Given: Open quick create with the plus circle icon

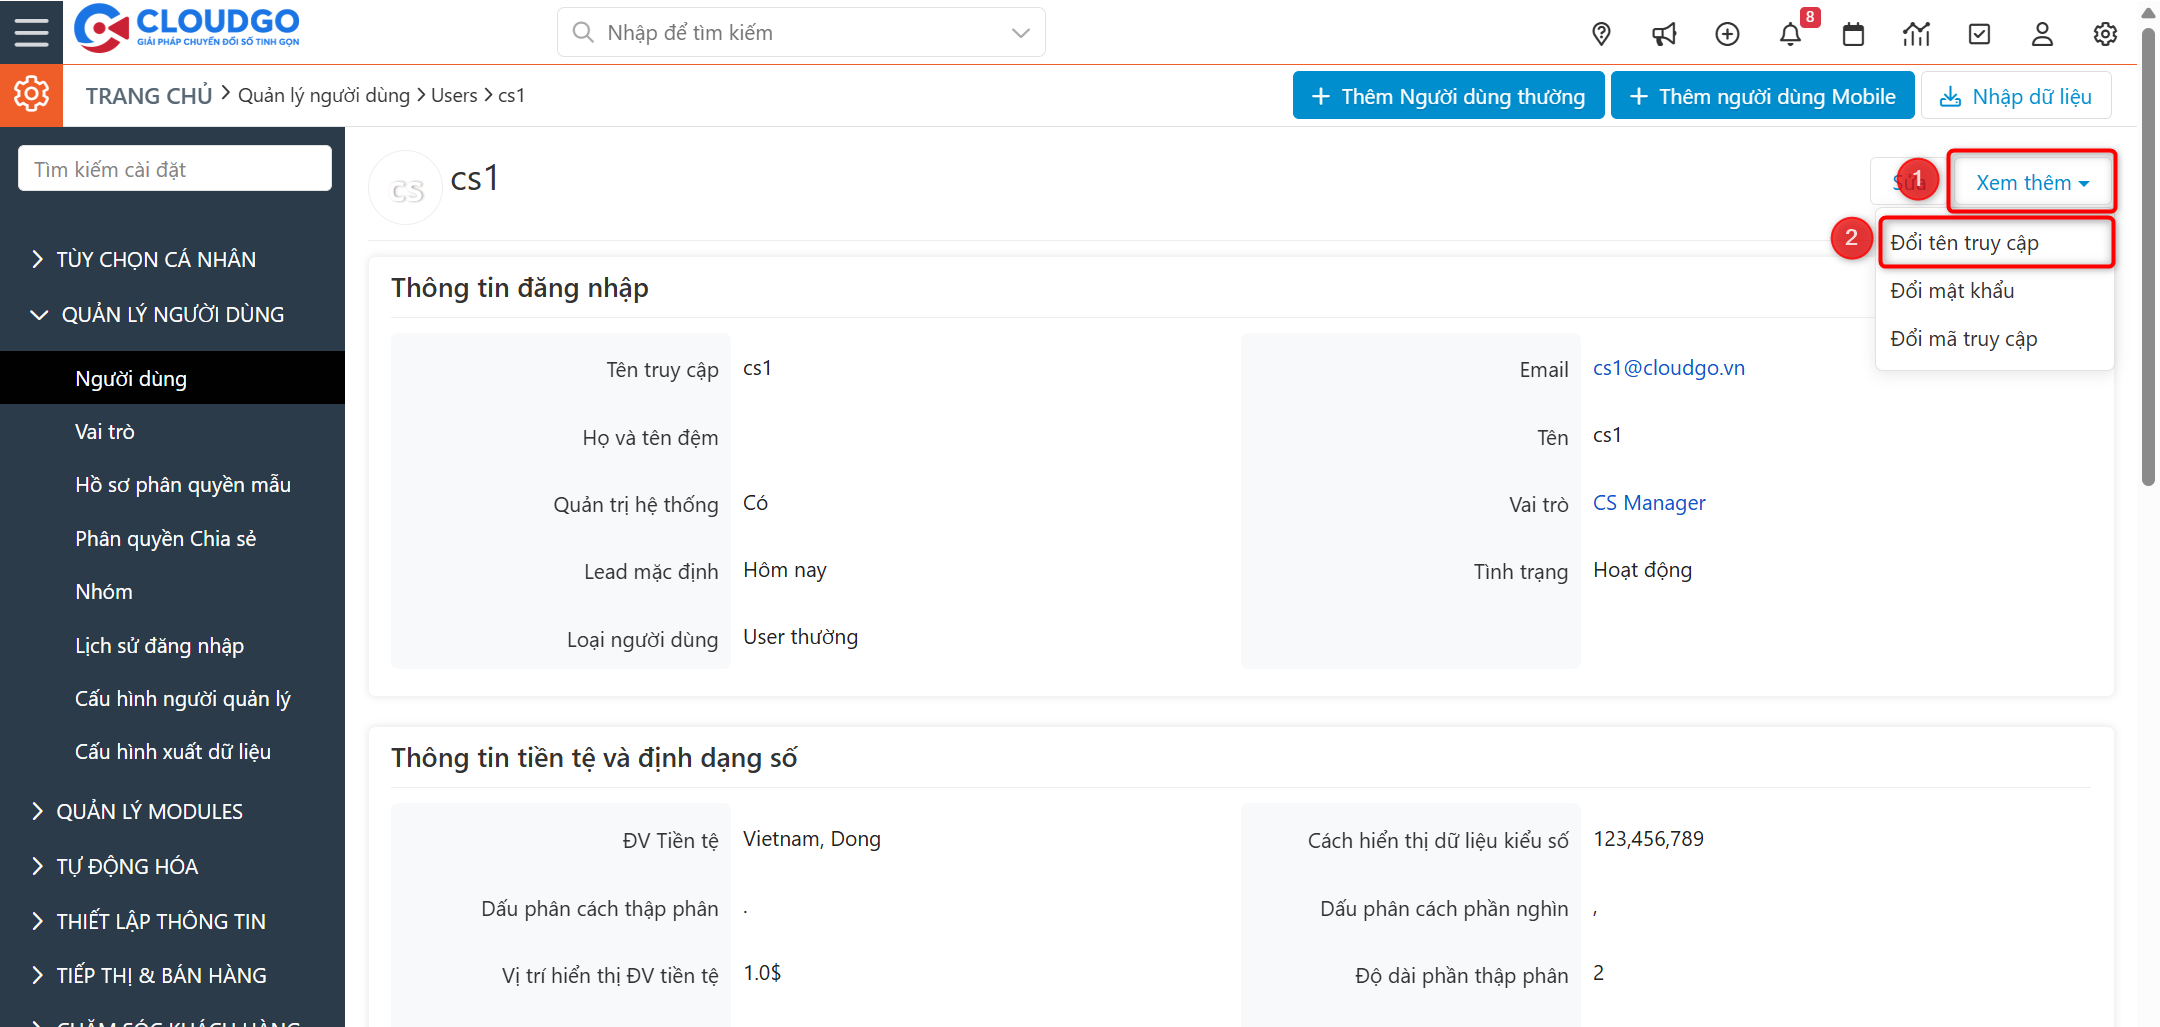Looking at the screenshot, I should [1727, 33].
